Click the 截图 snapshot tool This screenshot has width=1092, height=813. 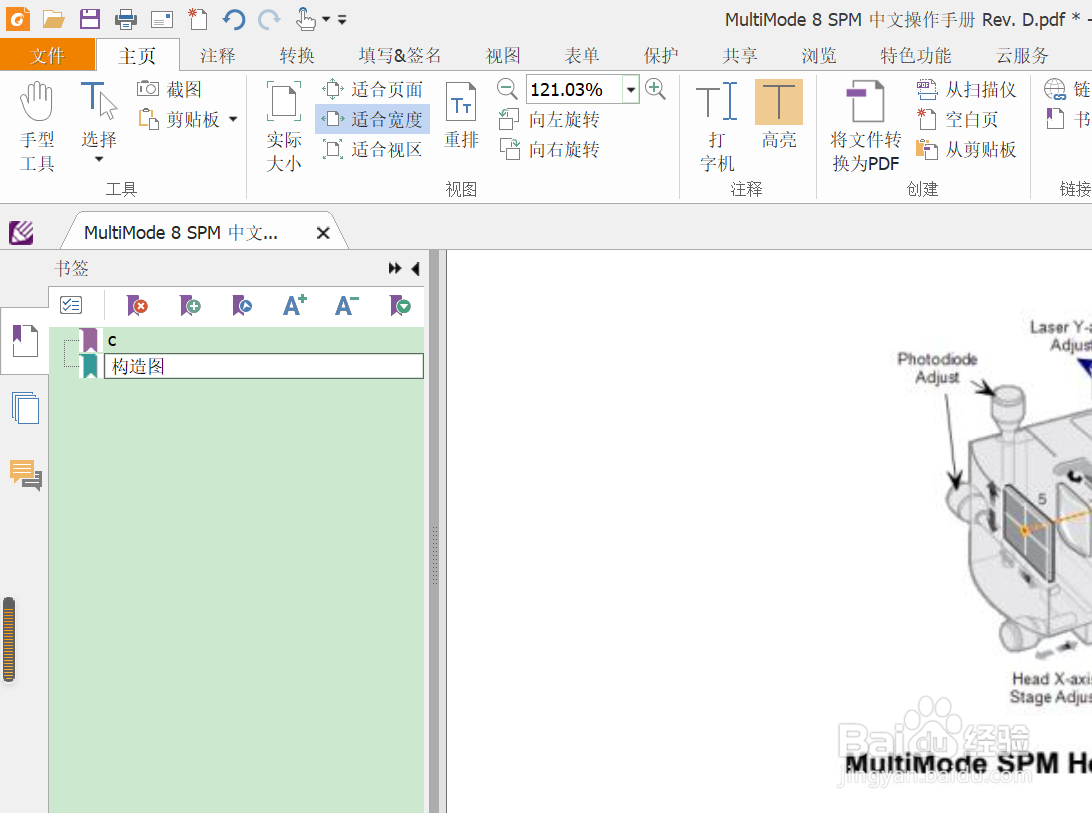point(170,89)
